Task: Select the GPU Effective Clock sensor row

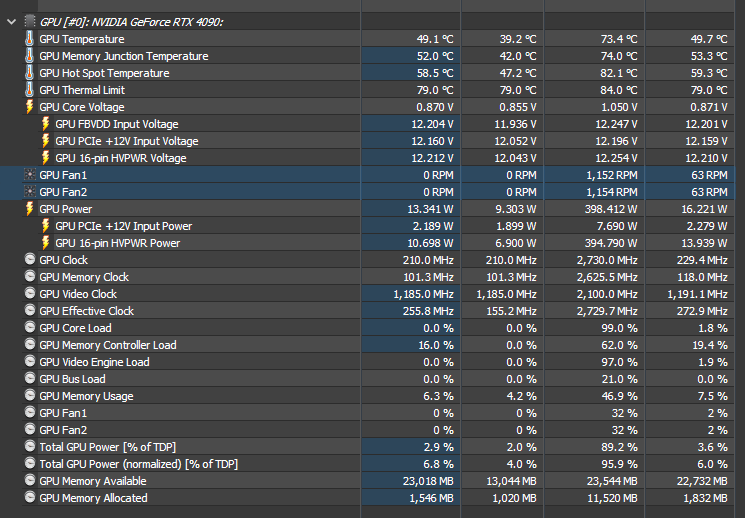Action: click(x=86, y=311)
